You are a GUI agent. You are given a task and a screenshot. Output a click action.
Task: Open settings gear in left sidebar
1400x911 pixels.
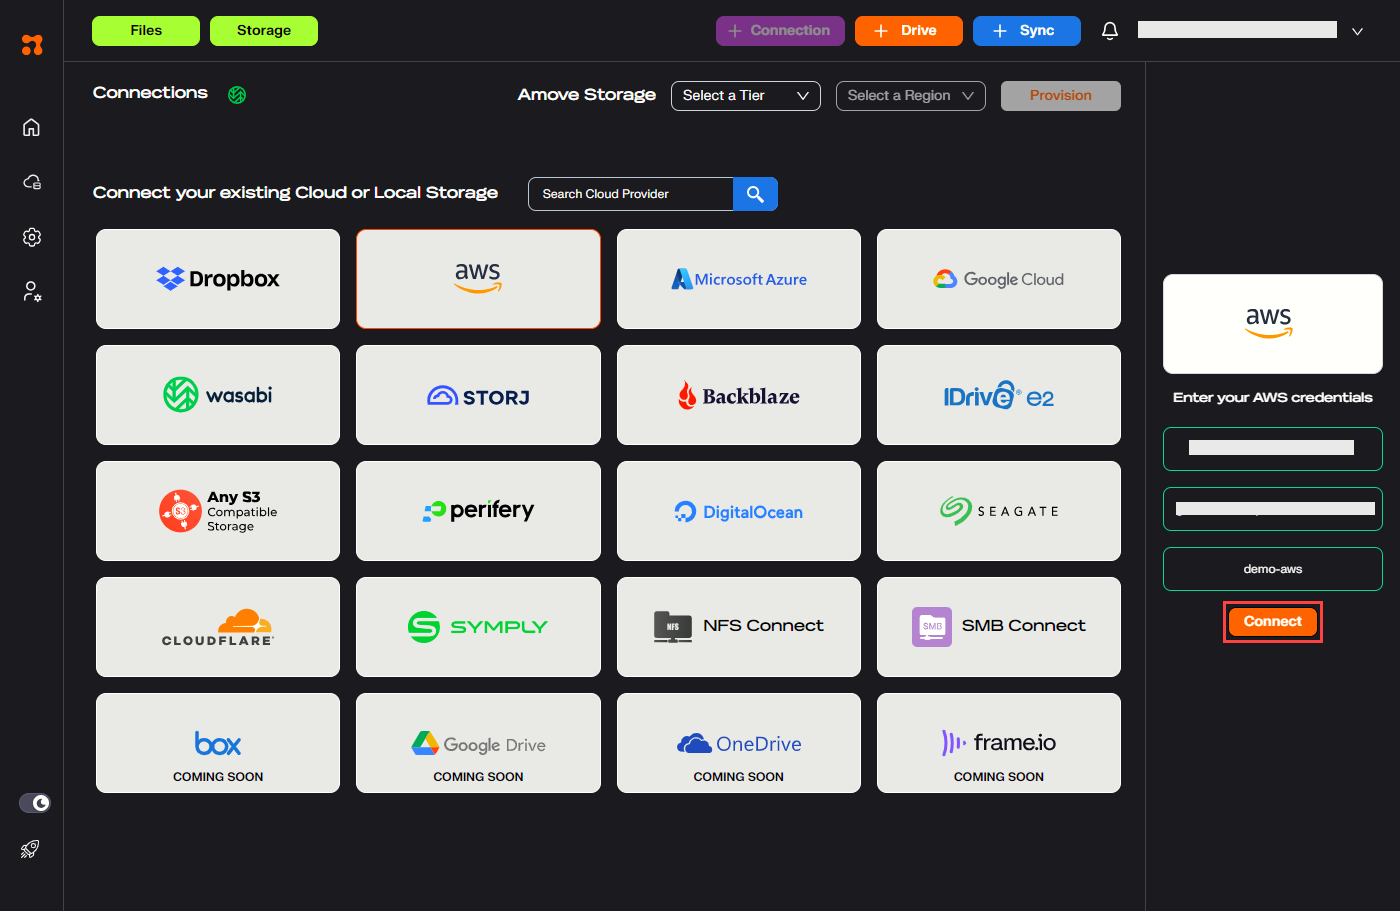[32, 237]
